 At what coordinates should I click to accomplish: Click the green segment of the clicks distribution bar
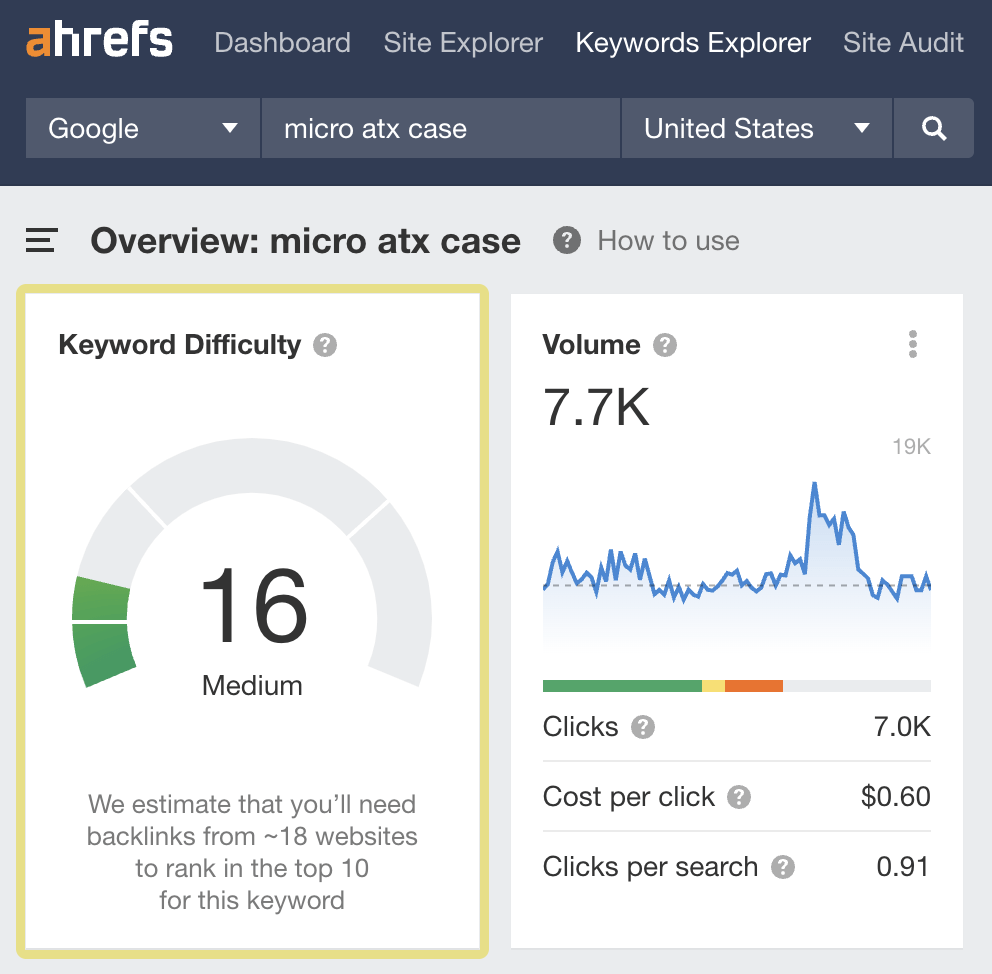(x=620, y=685)
